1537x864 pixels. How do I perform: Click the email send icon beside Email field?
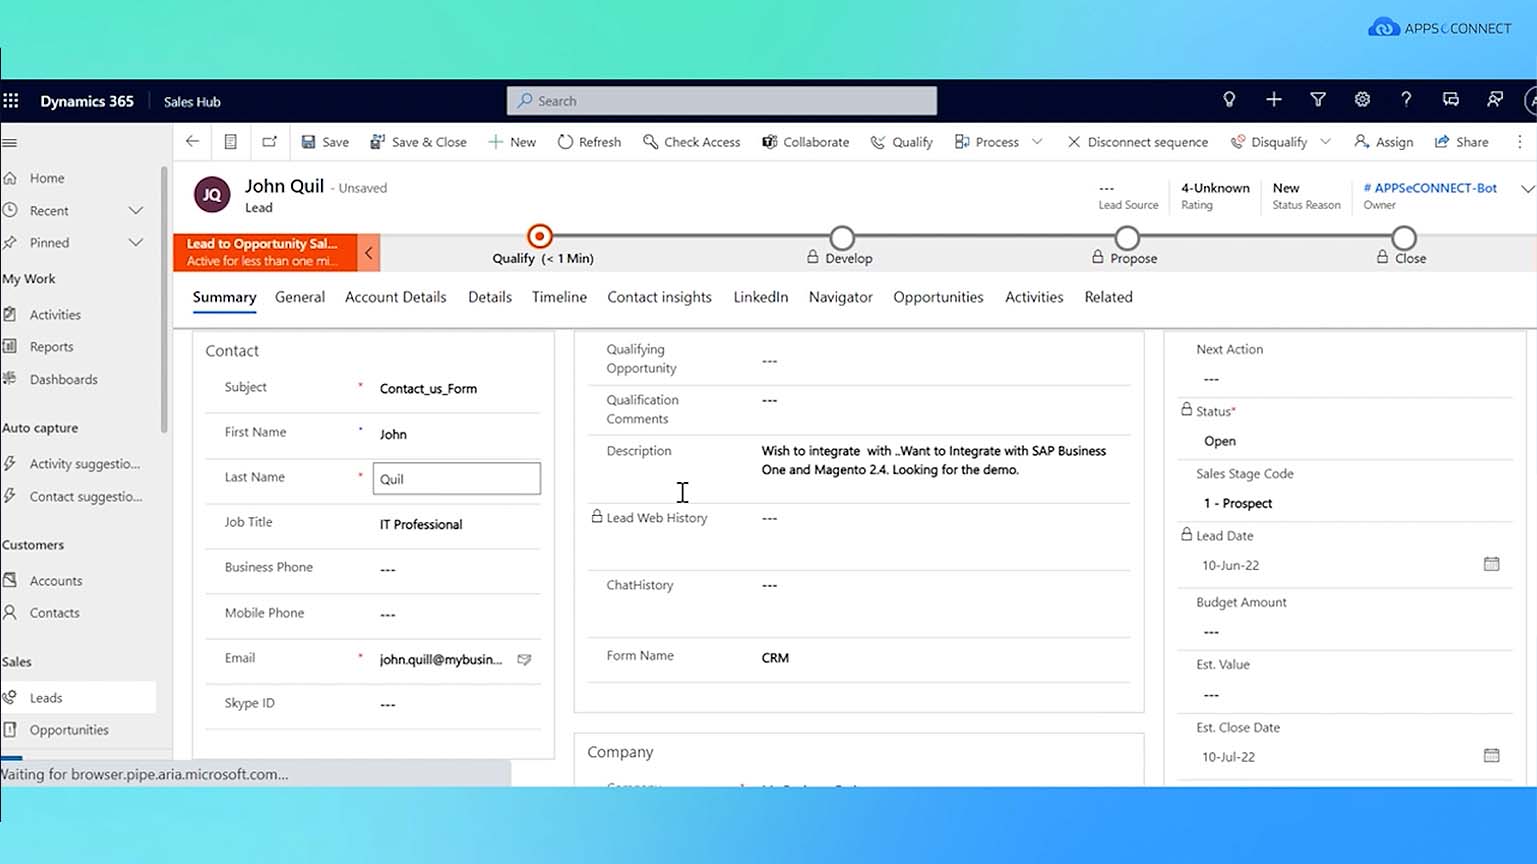click(524, 660)
